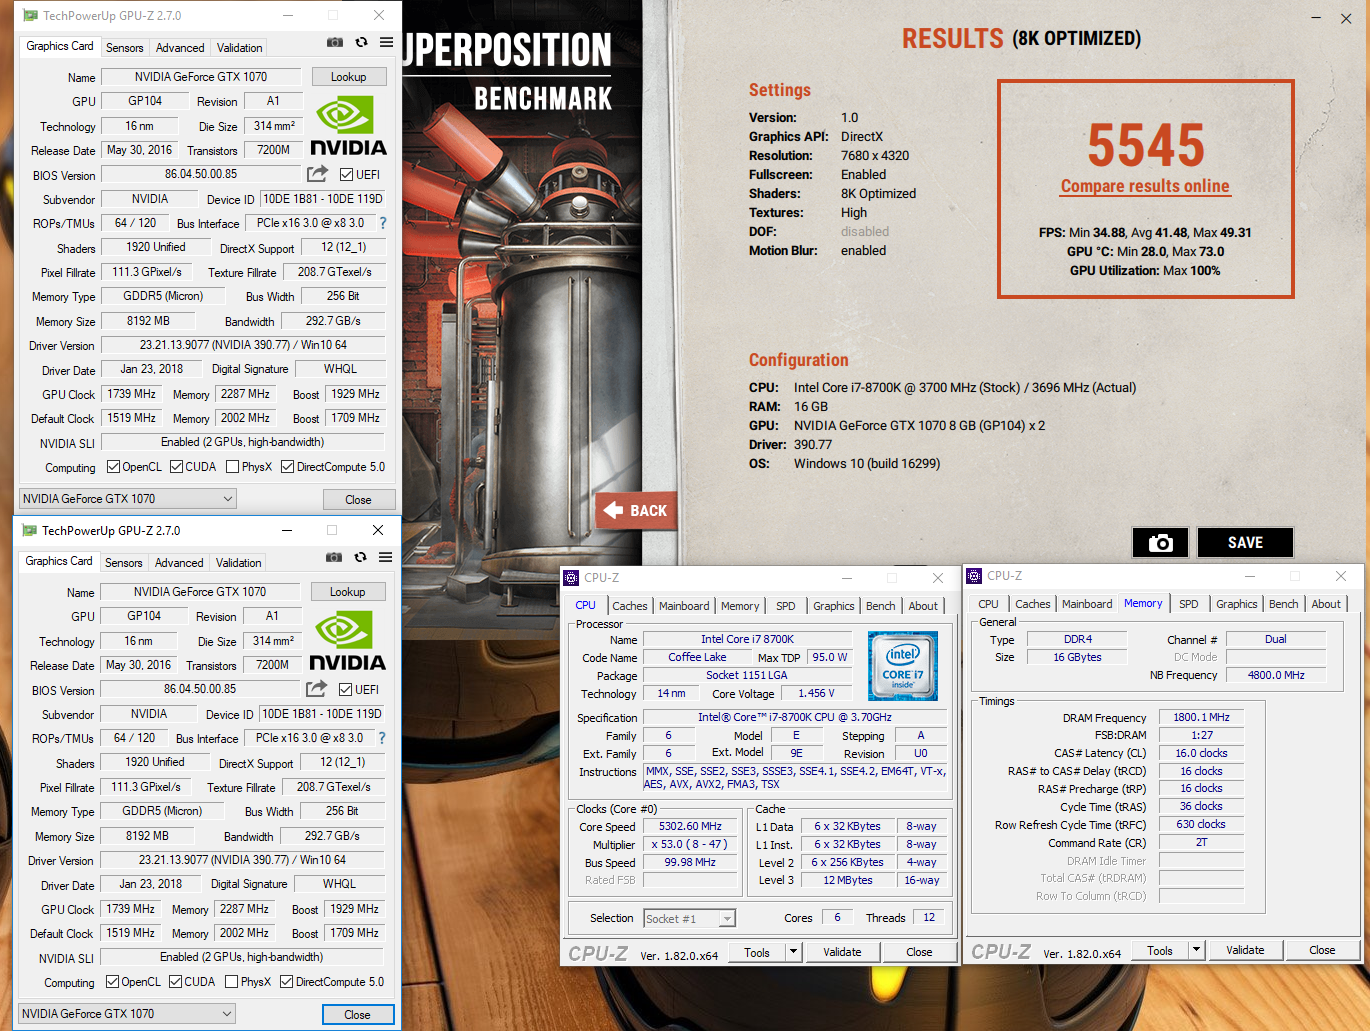
Task: Click Close button in top GPU-Z window
Action: coord(358,500)
